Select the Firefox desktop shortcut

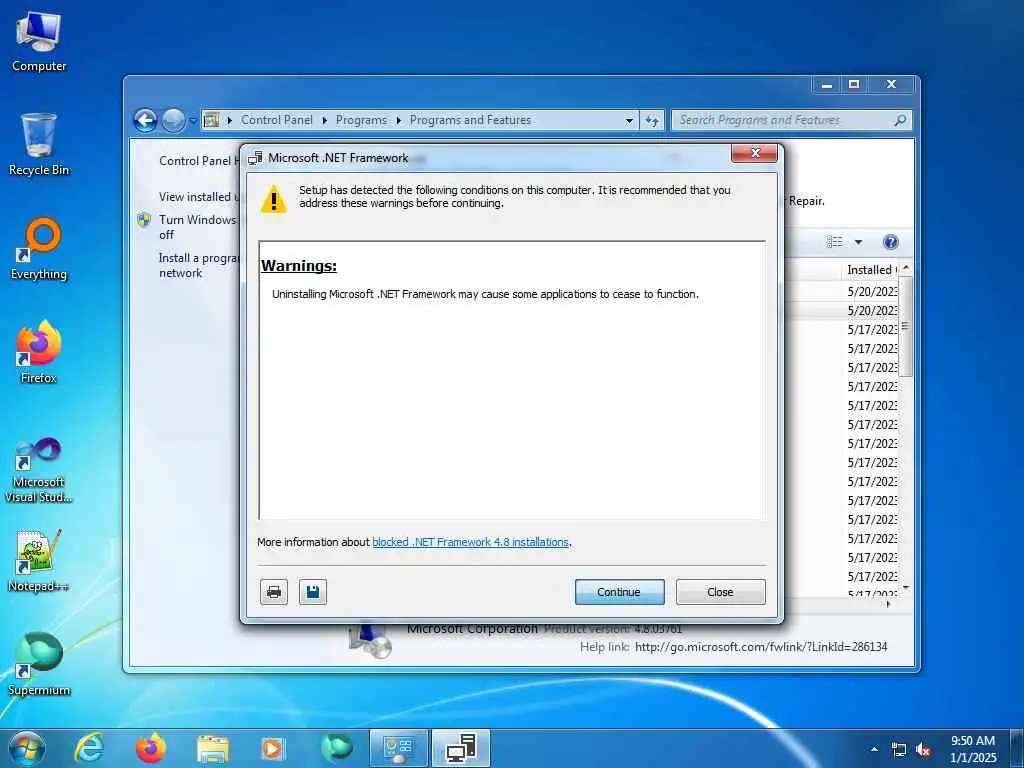coord(39,352)
